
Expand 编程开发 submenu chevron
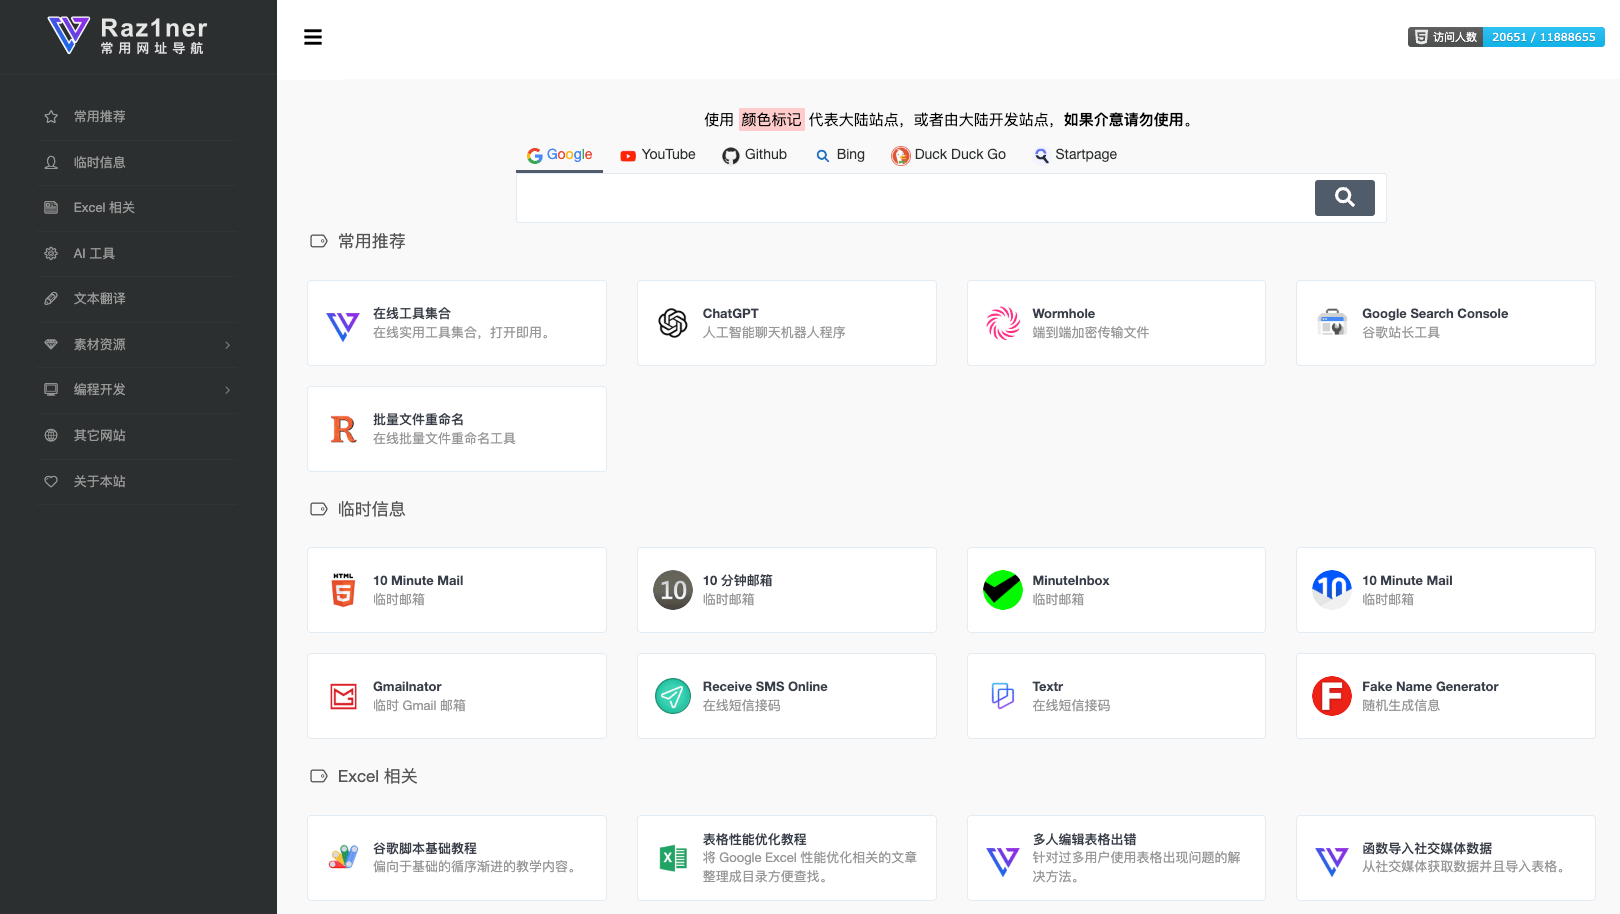[x=228, y=390]
